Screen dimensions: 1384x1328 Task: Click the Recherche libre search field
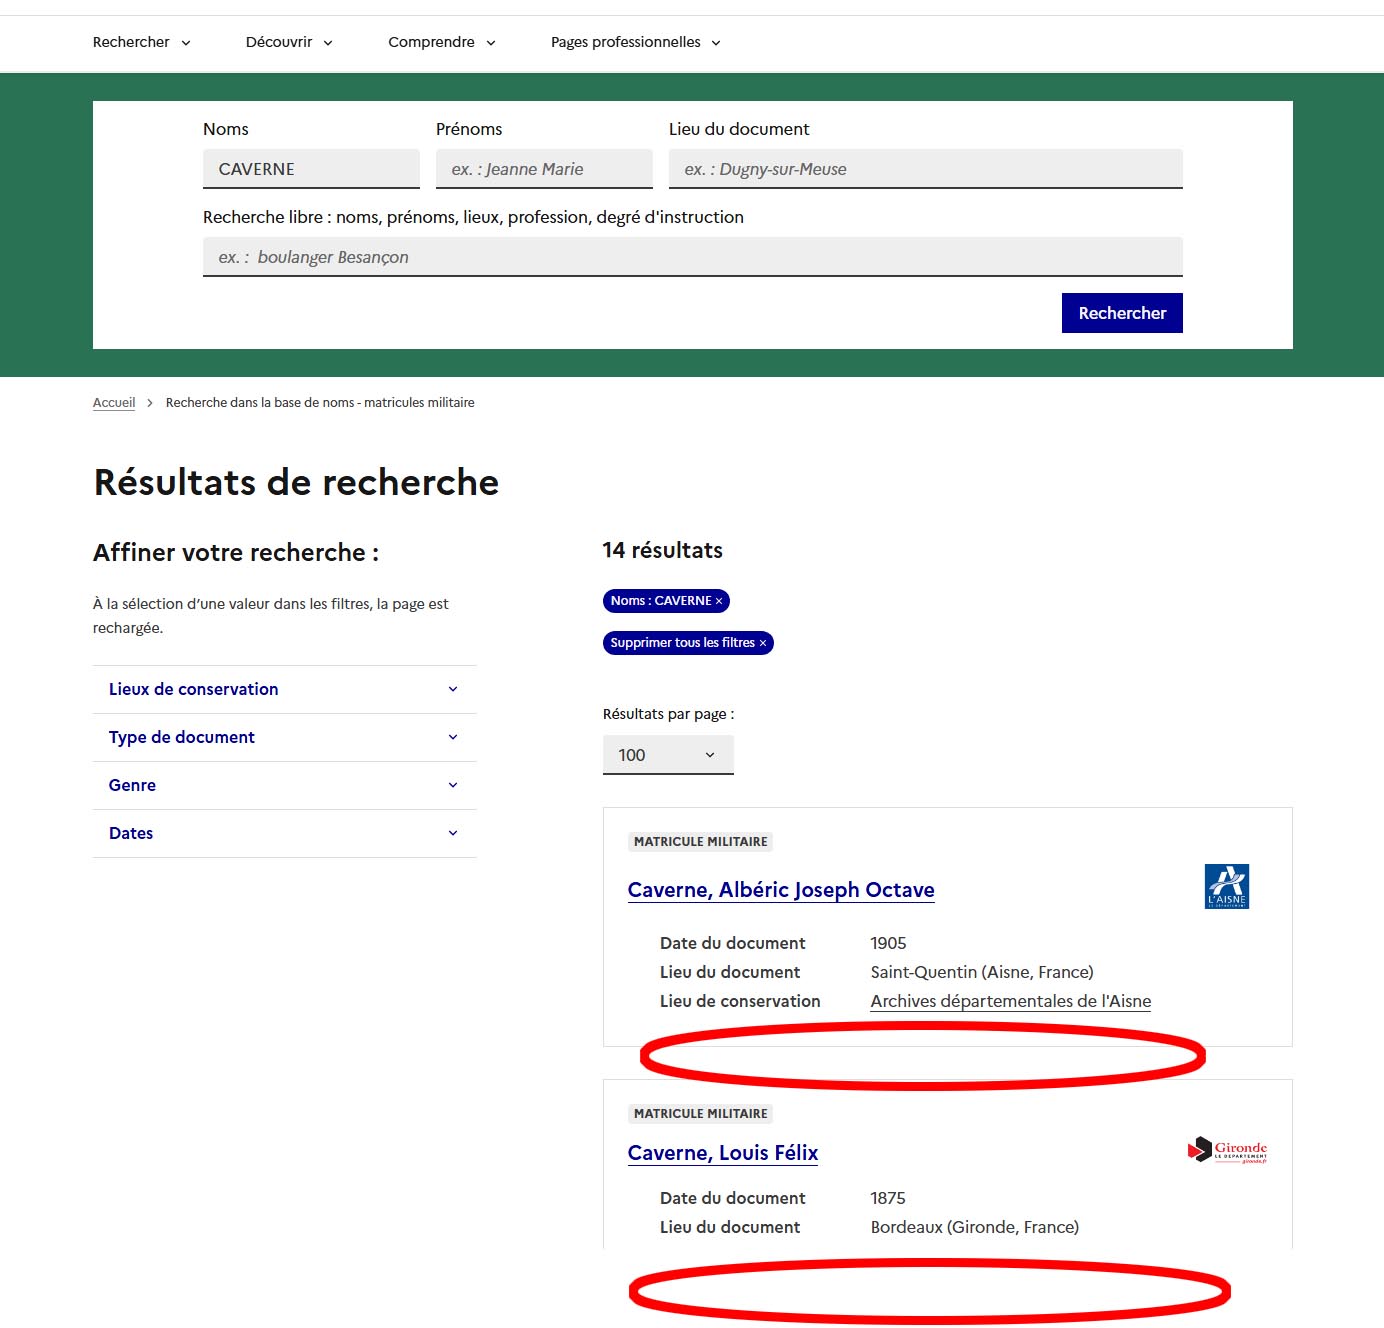point(690,256)
